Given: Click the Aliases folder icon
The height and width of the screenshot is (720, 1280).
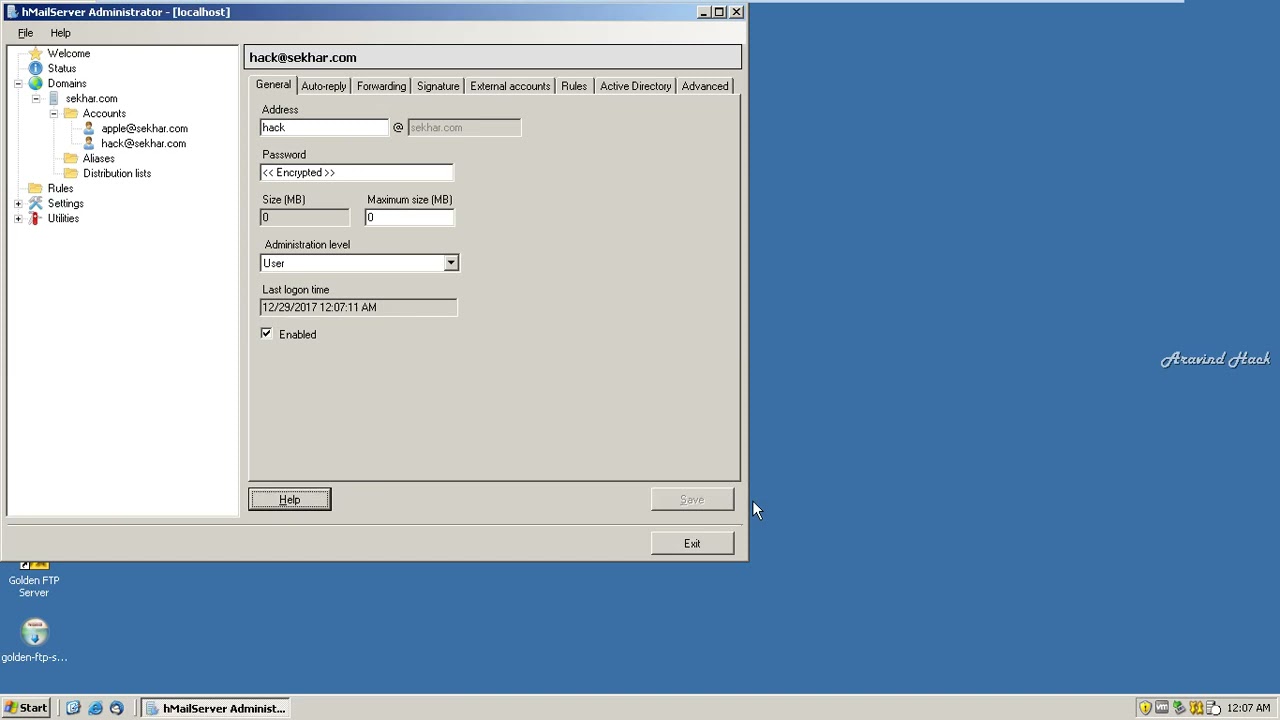Looking at the screenshot, I should point(71,158).
